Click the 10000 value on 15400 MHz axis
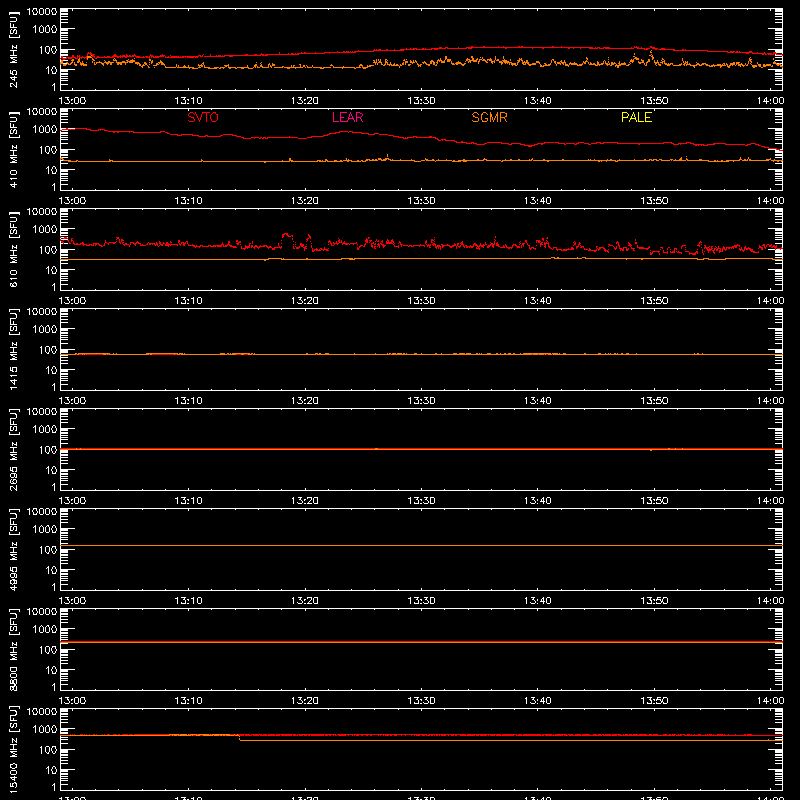The height and width of the screenshot is (800, 800). coord(42,712)
